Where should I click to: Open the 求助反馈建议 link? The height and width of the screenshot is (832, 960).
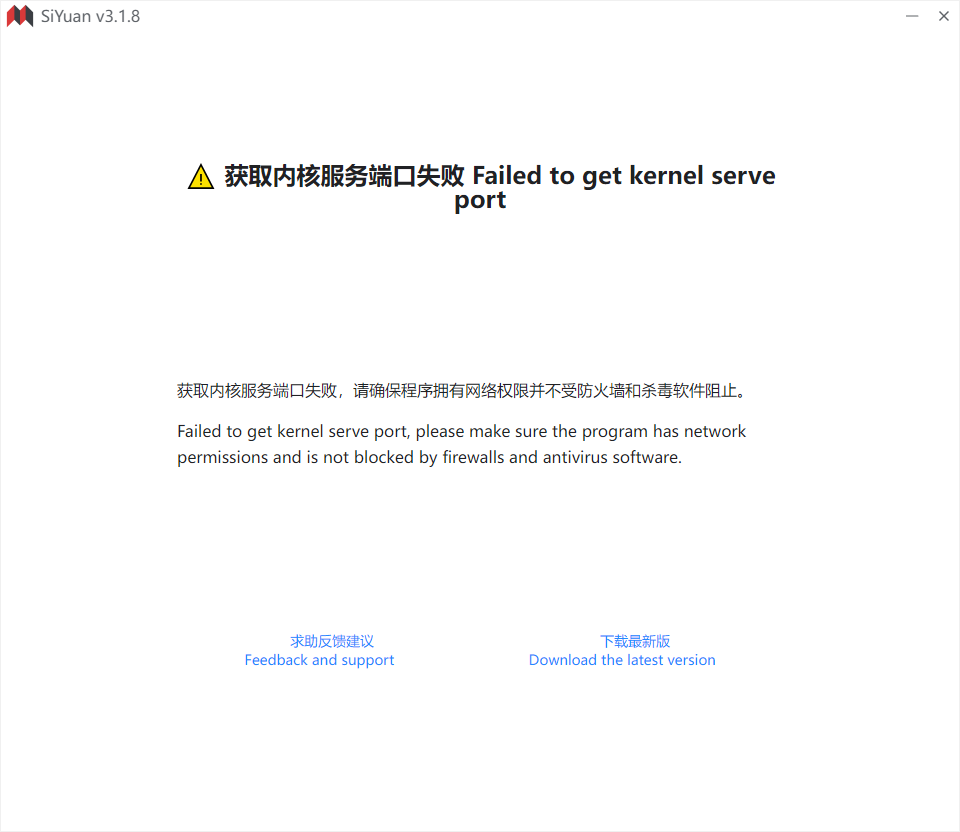[332, 641]
